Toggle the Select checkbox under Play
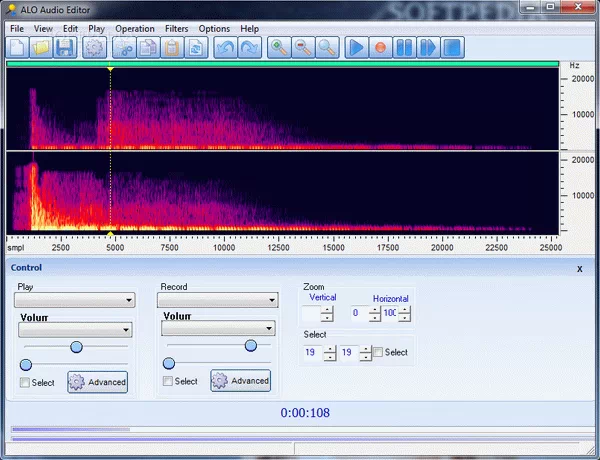This screenshot has height=460, width=600. (x=25, y=382)
